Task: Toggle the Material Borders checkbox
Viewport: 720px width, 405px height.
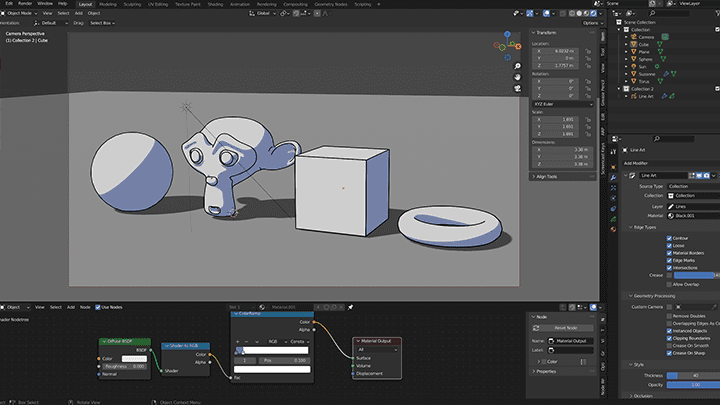Action: click(669, 253)
